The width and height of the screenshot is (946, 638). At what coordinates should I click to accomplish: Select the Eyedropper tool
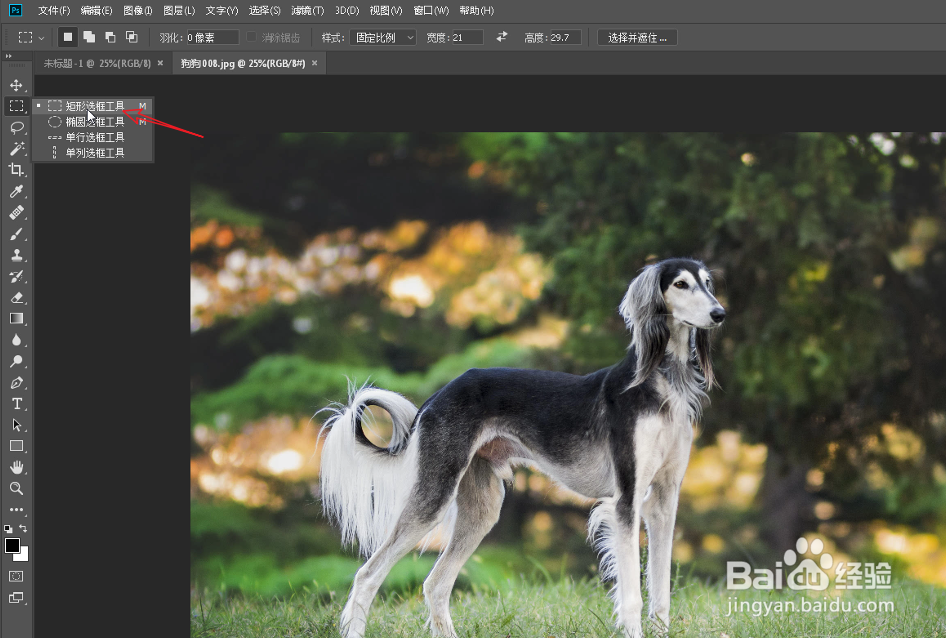coord(16,191)
